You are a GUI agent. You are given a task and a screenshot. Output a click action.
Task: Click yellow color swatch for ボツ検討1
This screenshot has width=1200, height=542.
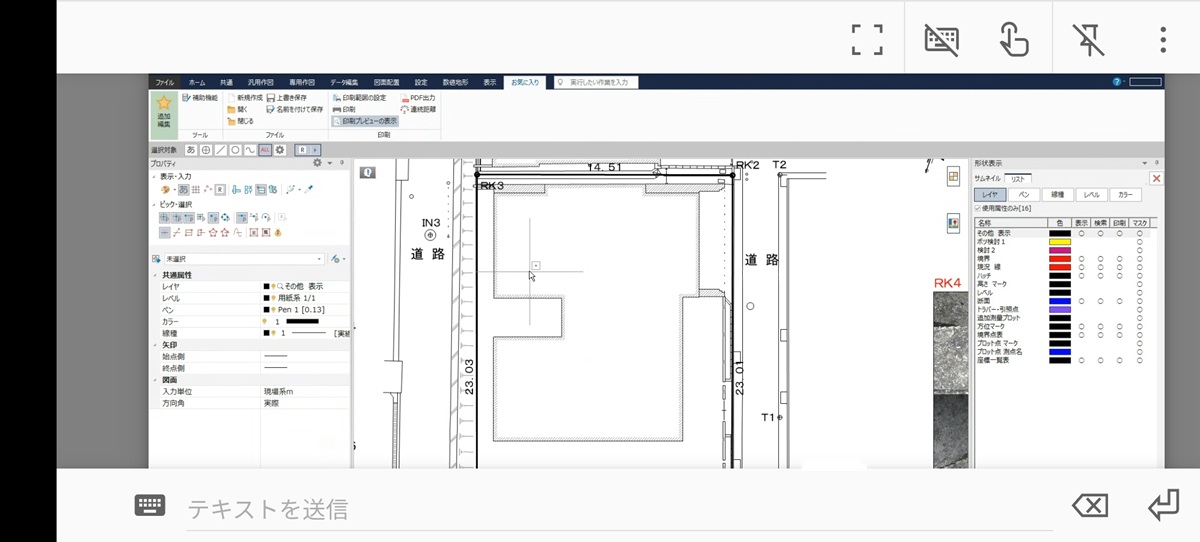click(1059, 241)
